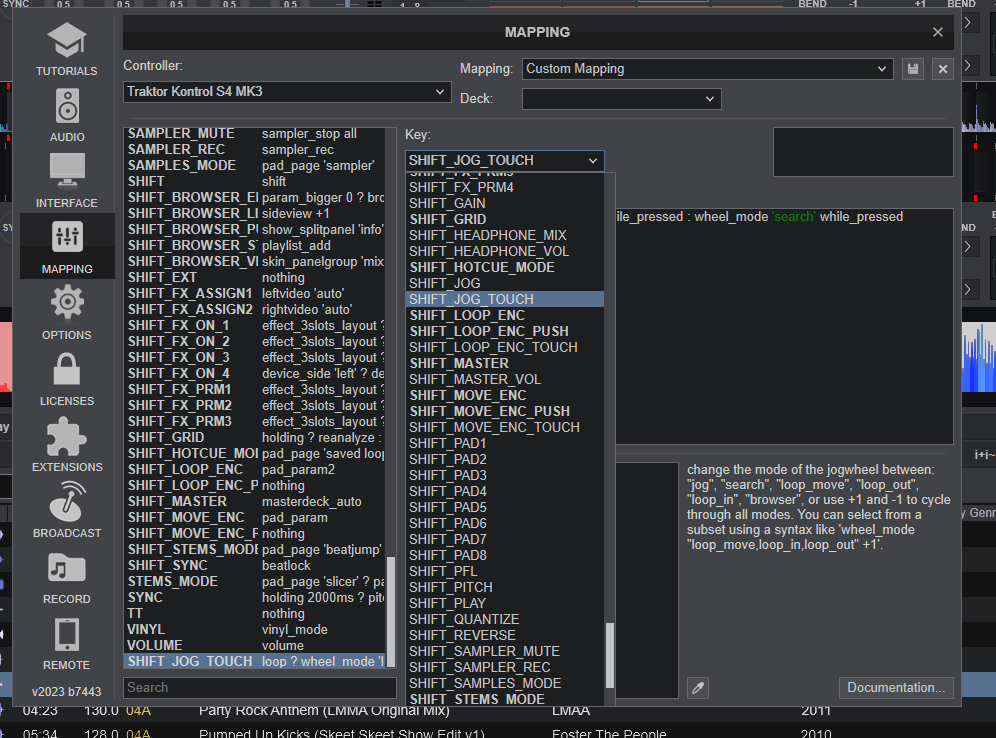This screenshot has height=738, width=996.
Task: Open the Remote settings section
Action: tap(67, 643)
